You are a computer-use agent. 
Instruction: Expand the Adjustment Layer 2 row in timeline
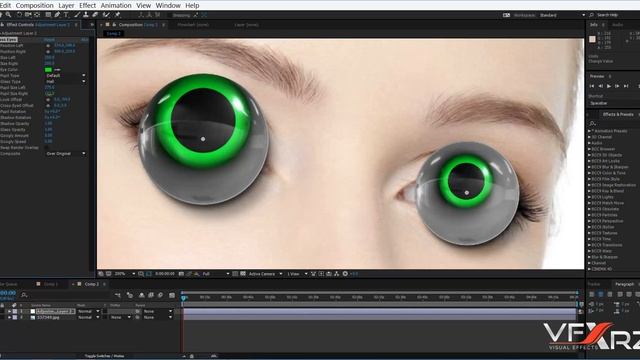(9, 311)
